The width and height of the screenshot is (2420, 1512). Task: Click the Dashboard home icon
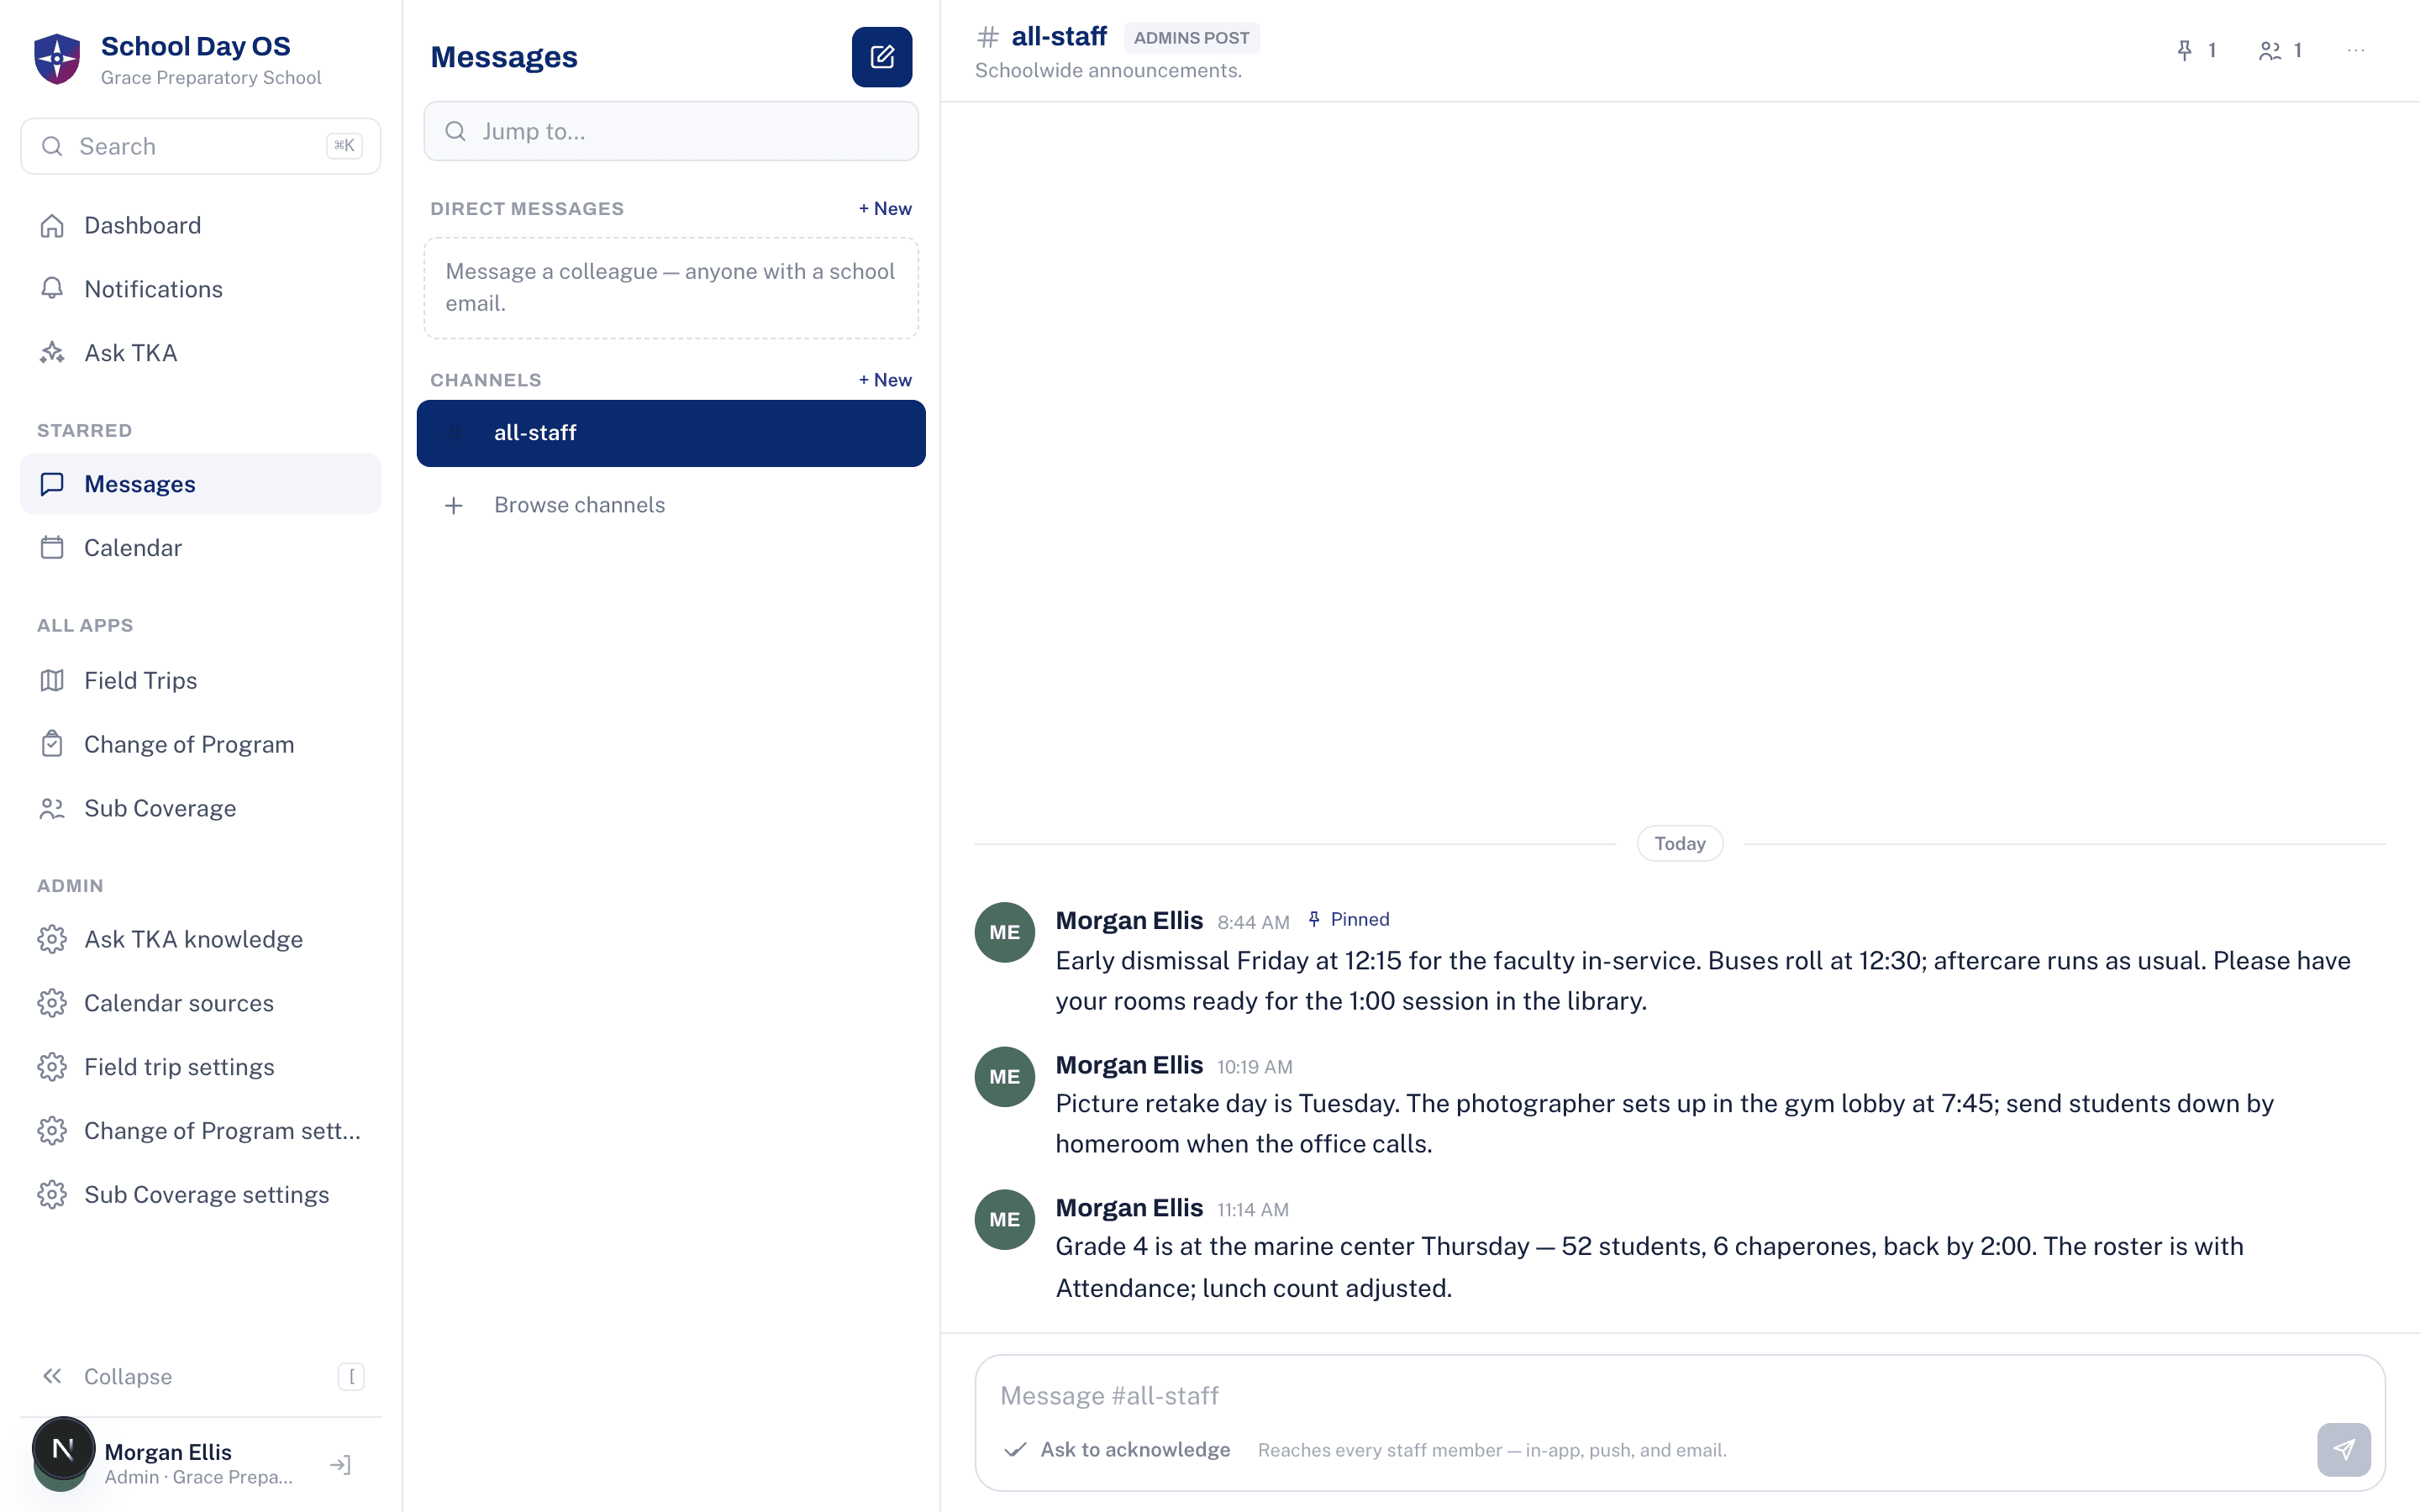(x=52, y=226)
